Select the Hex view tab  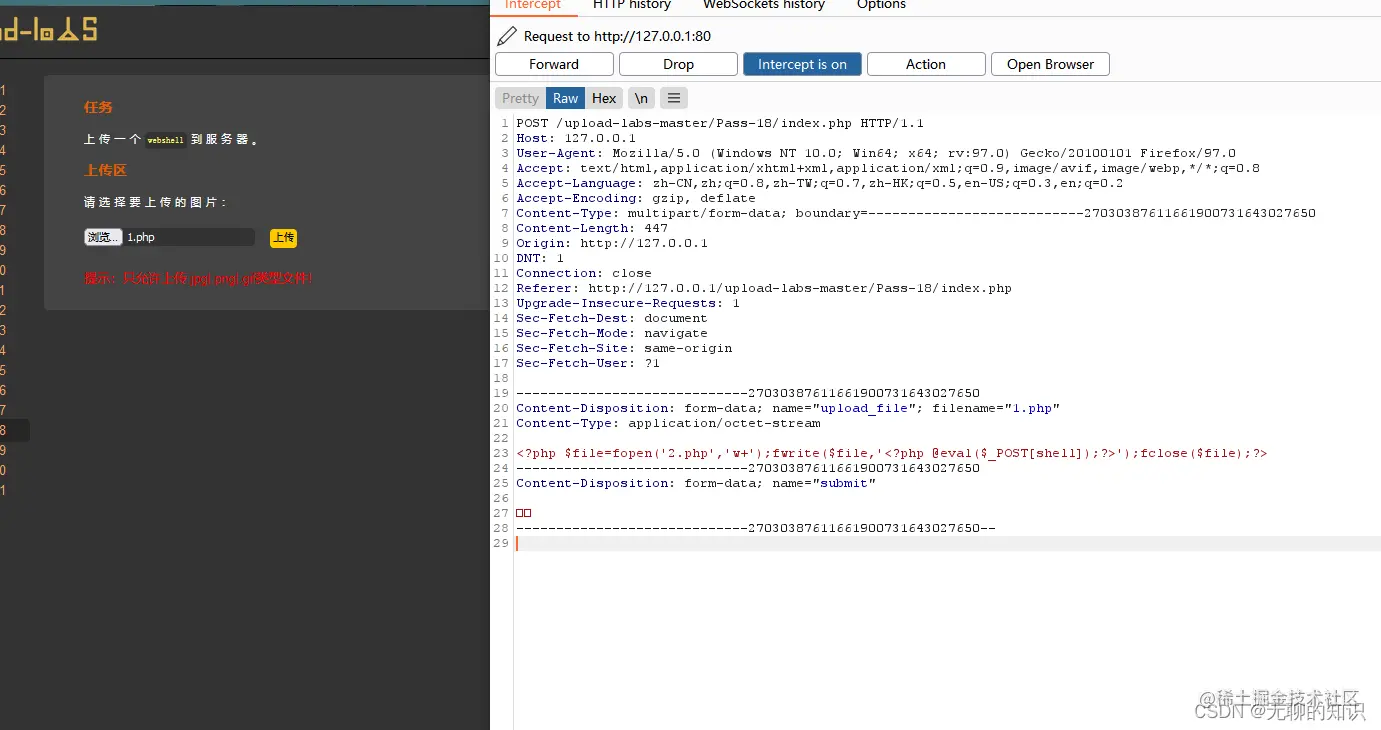(x=604, y=98)
